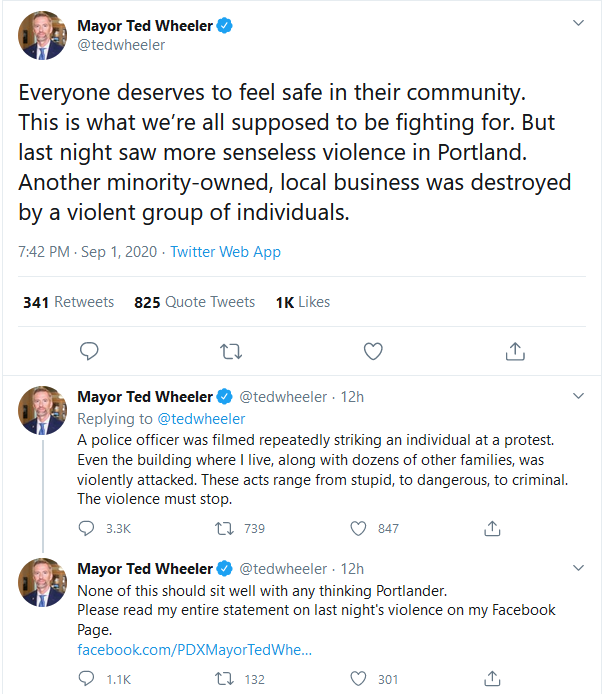Screen dimensions: 609x694
Task: Retweet the reply with 132 retweets
Action: pyautogui.click(x=224, y=679)
